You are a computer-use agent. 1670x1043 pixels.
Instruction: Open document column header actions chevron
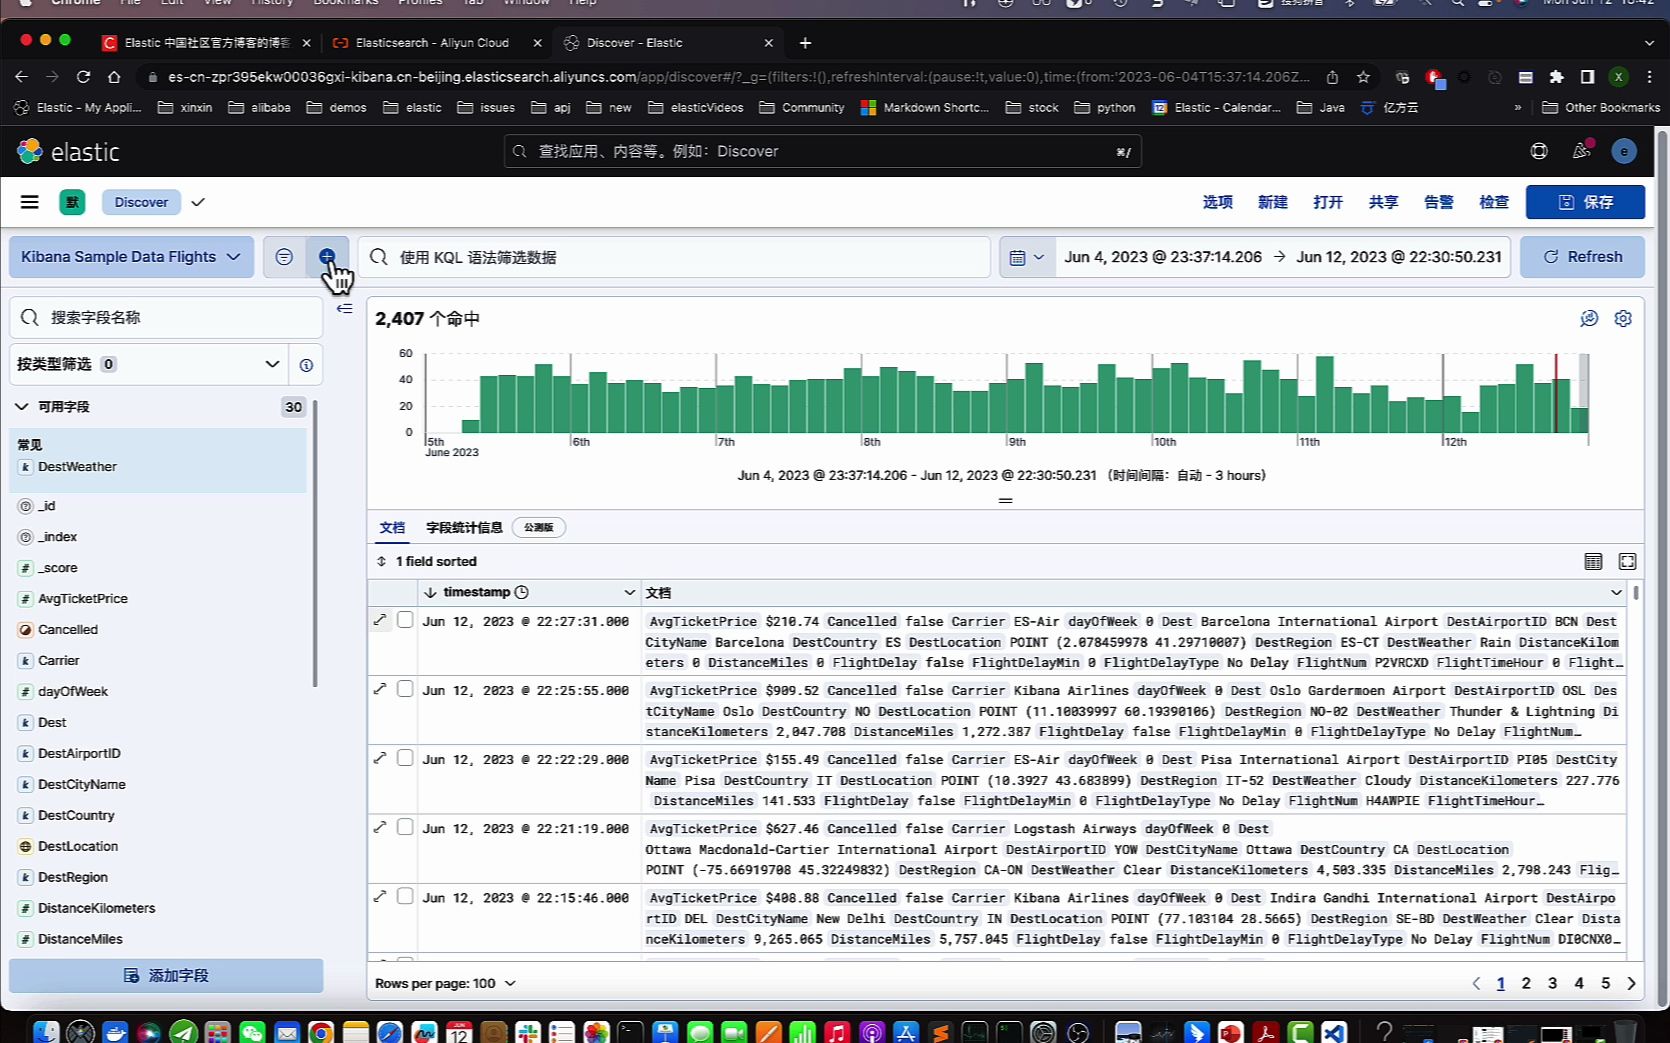coord(1616,592)
